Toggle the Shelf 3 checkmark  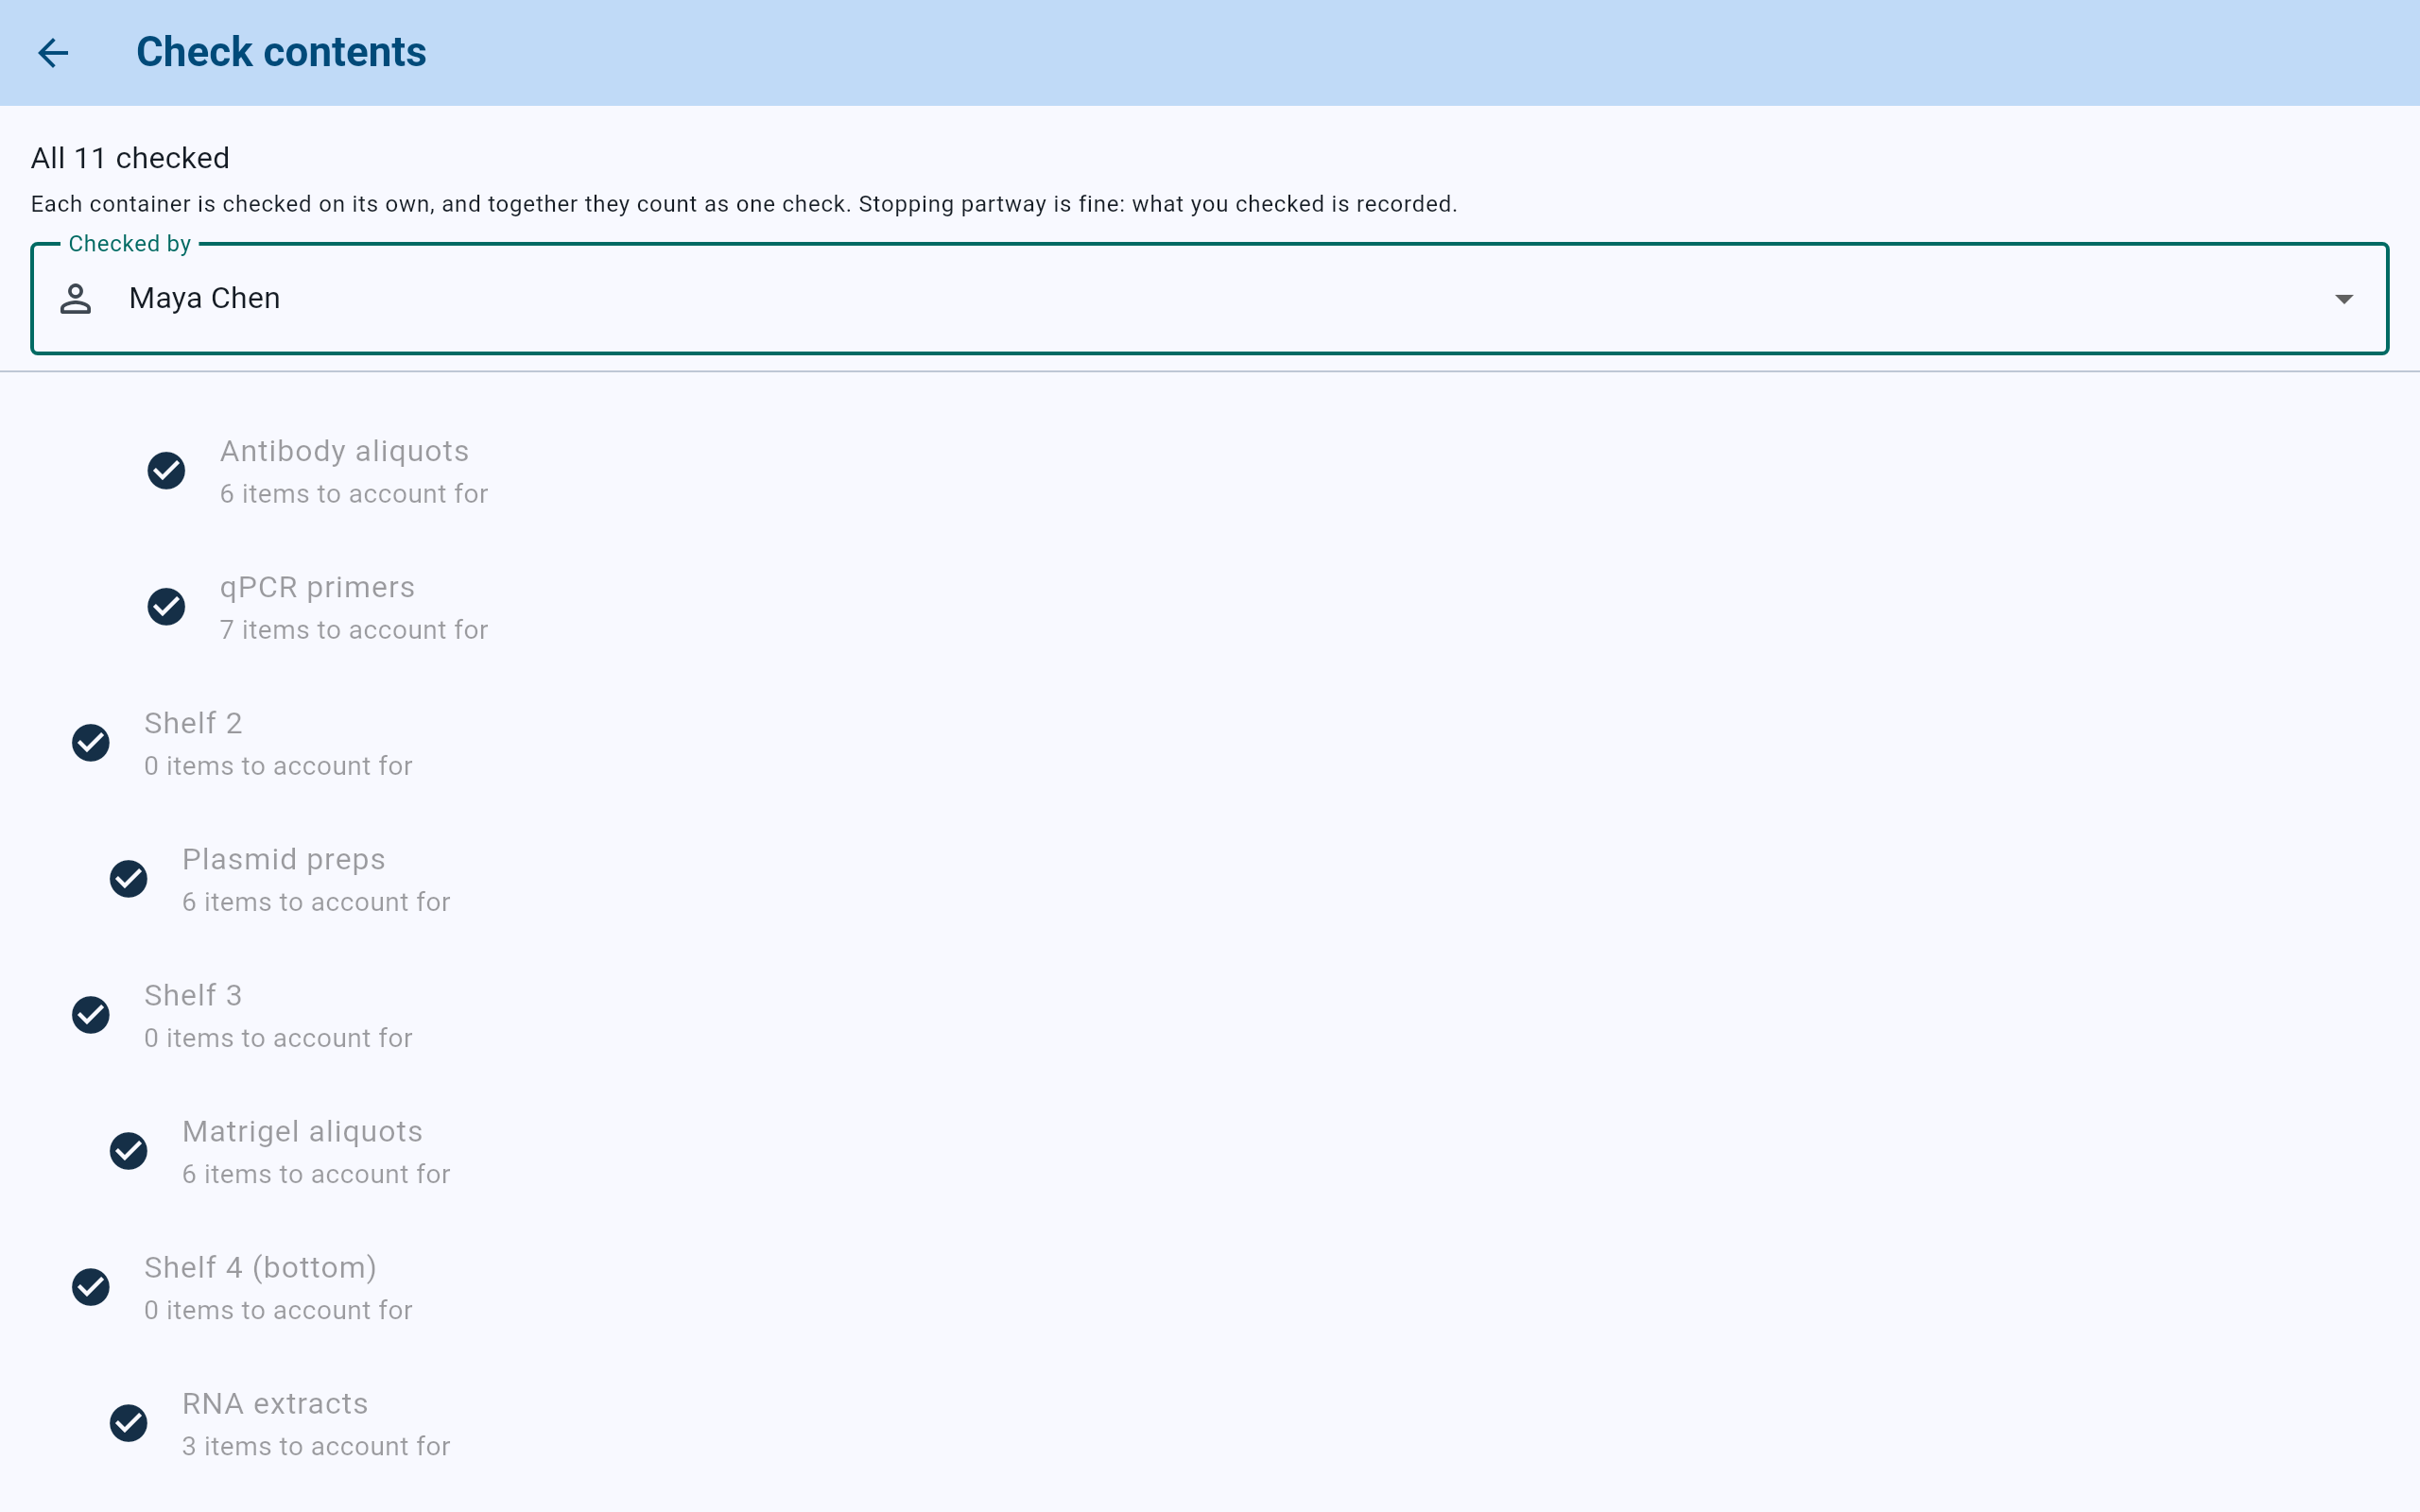point(91,1014)
